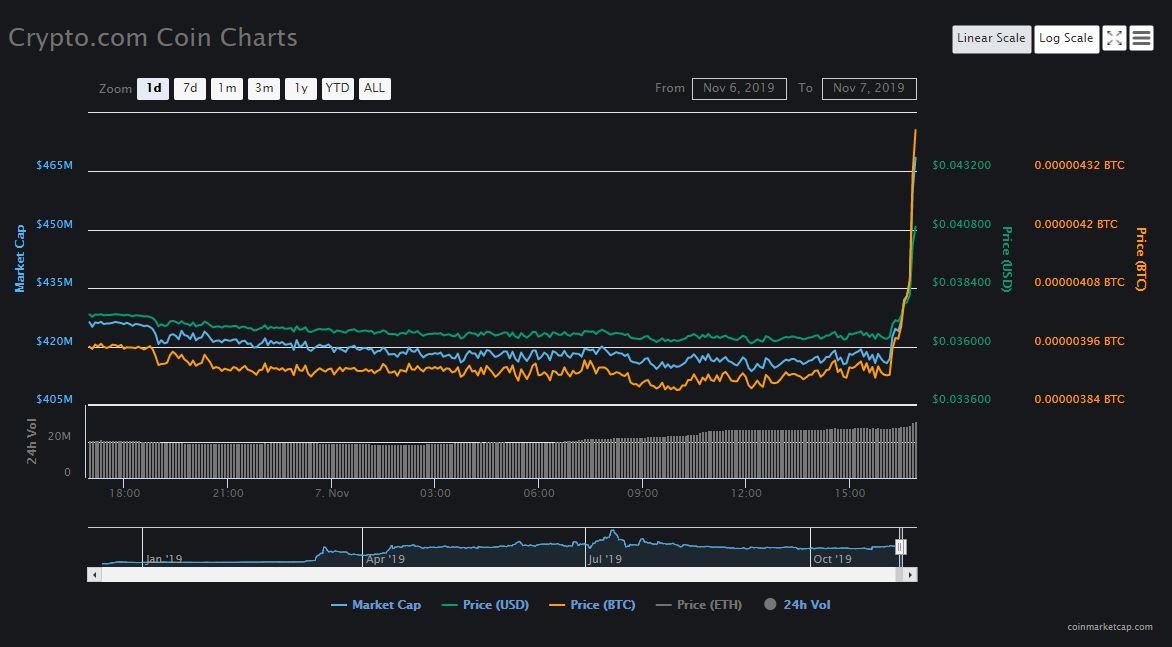Select the ALL zoom range

[x=374, y=88]
